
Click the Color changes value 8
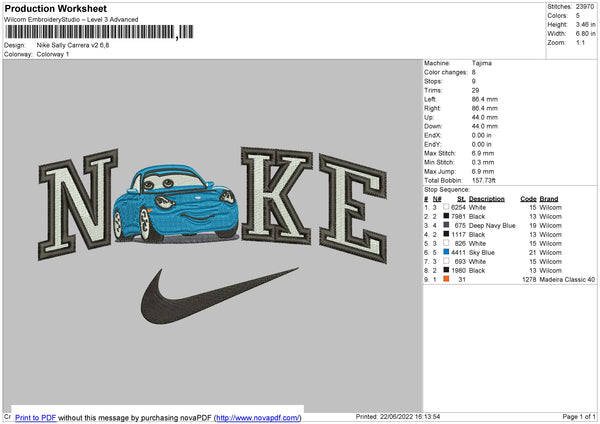point(474,72)
